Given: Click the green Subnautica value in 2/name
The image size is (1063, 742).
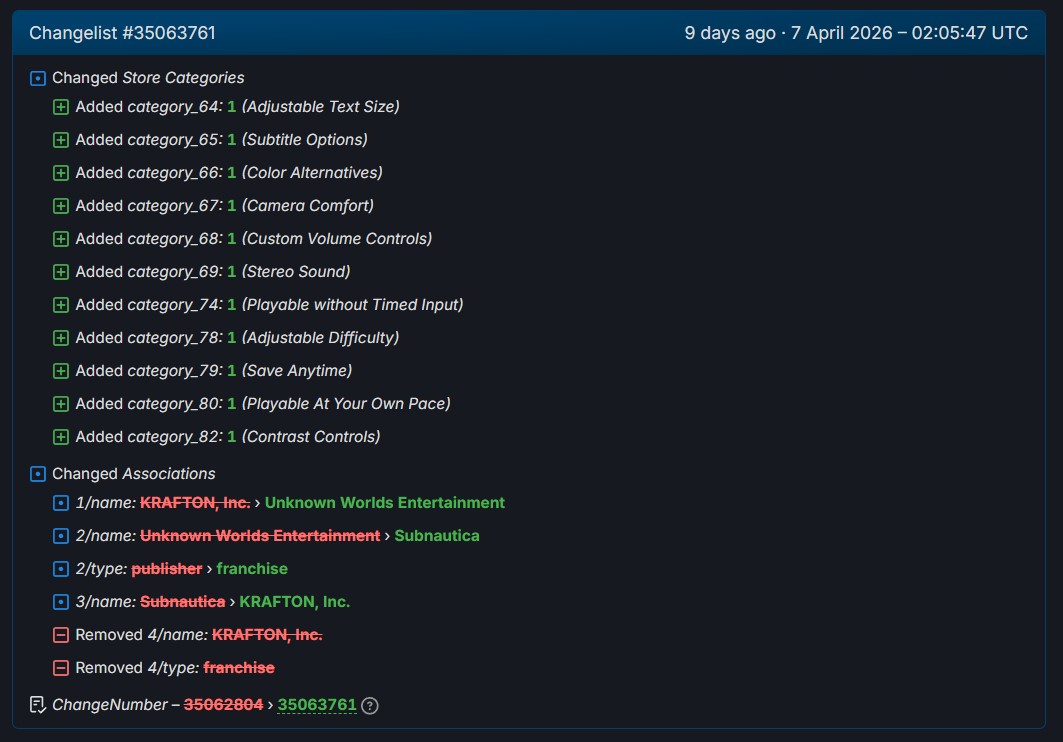Looking at the screenshot, I should coord(437,536).
